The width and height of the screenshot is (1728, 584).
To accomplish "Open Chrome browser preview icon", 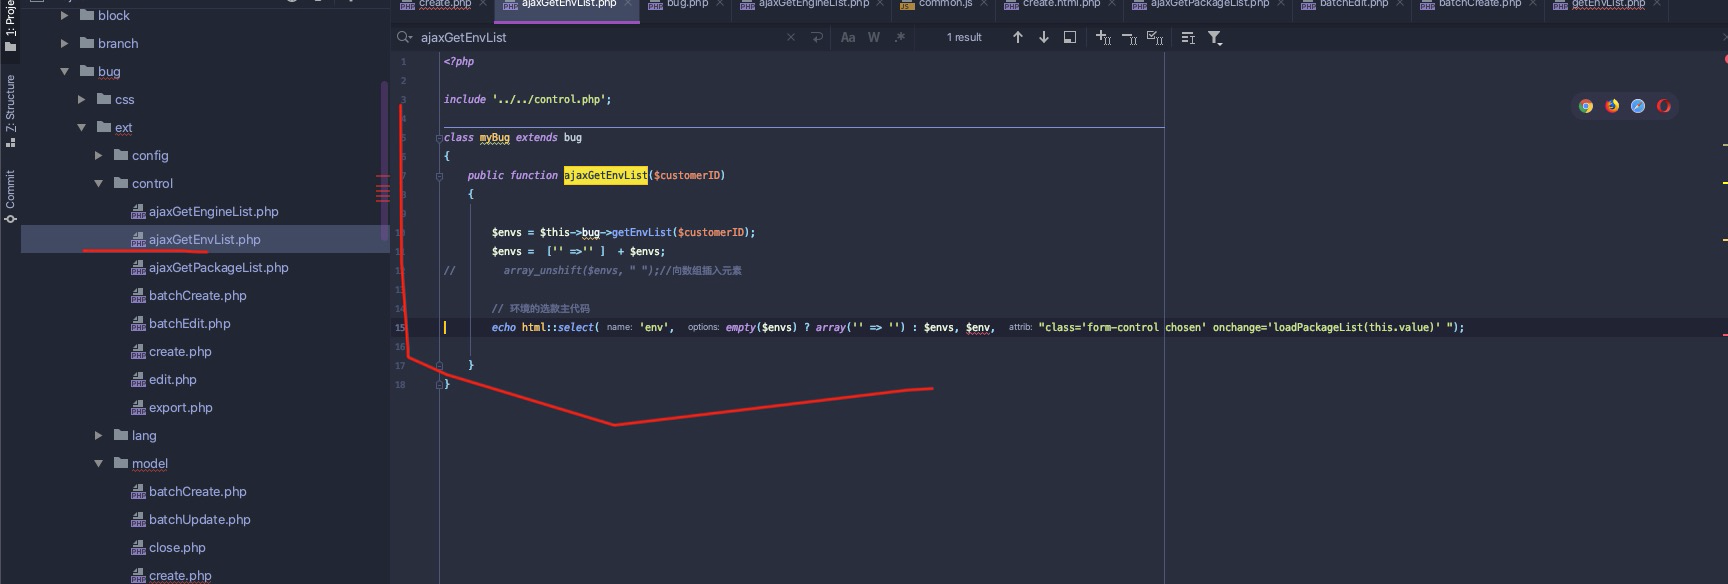I will [1586, 106].
